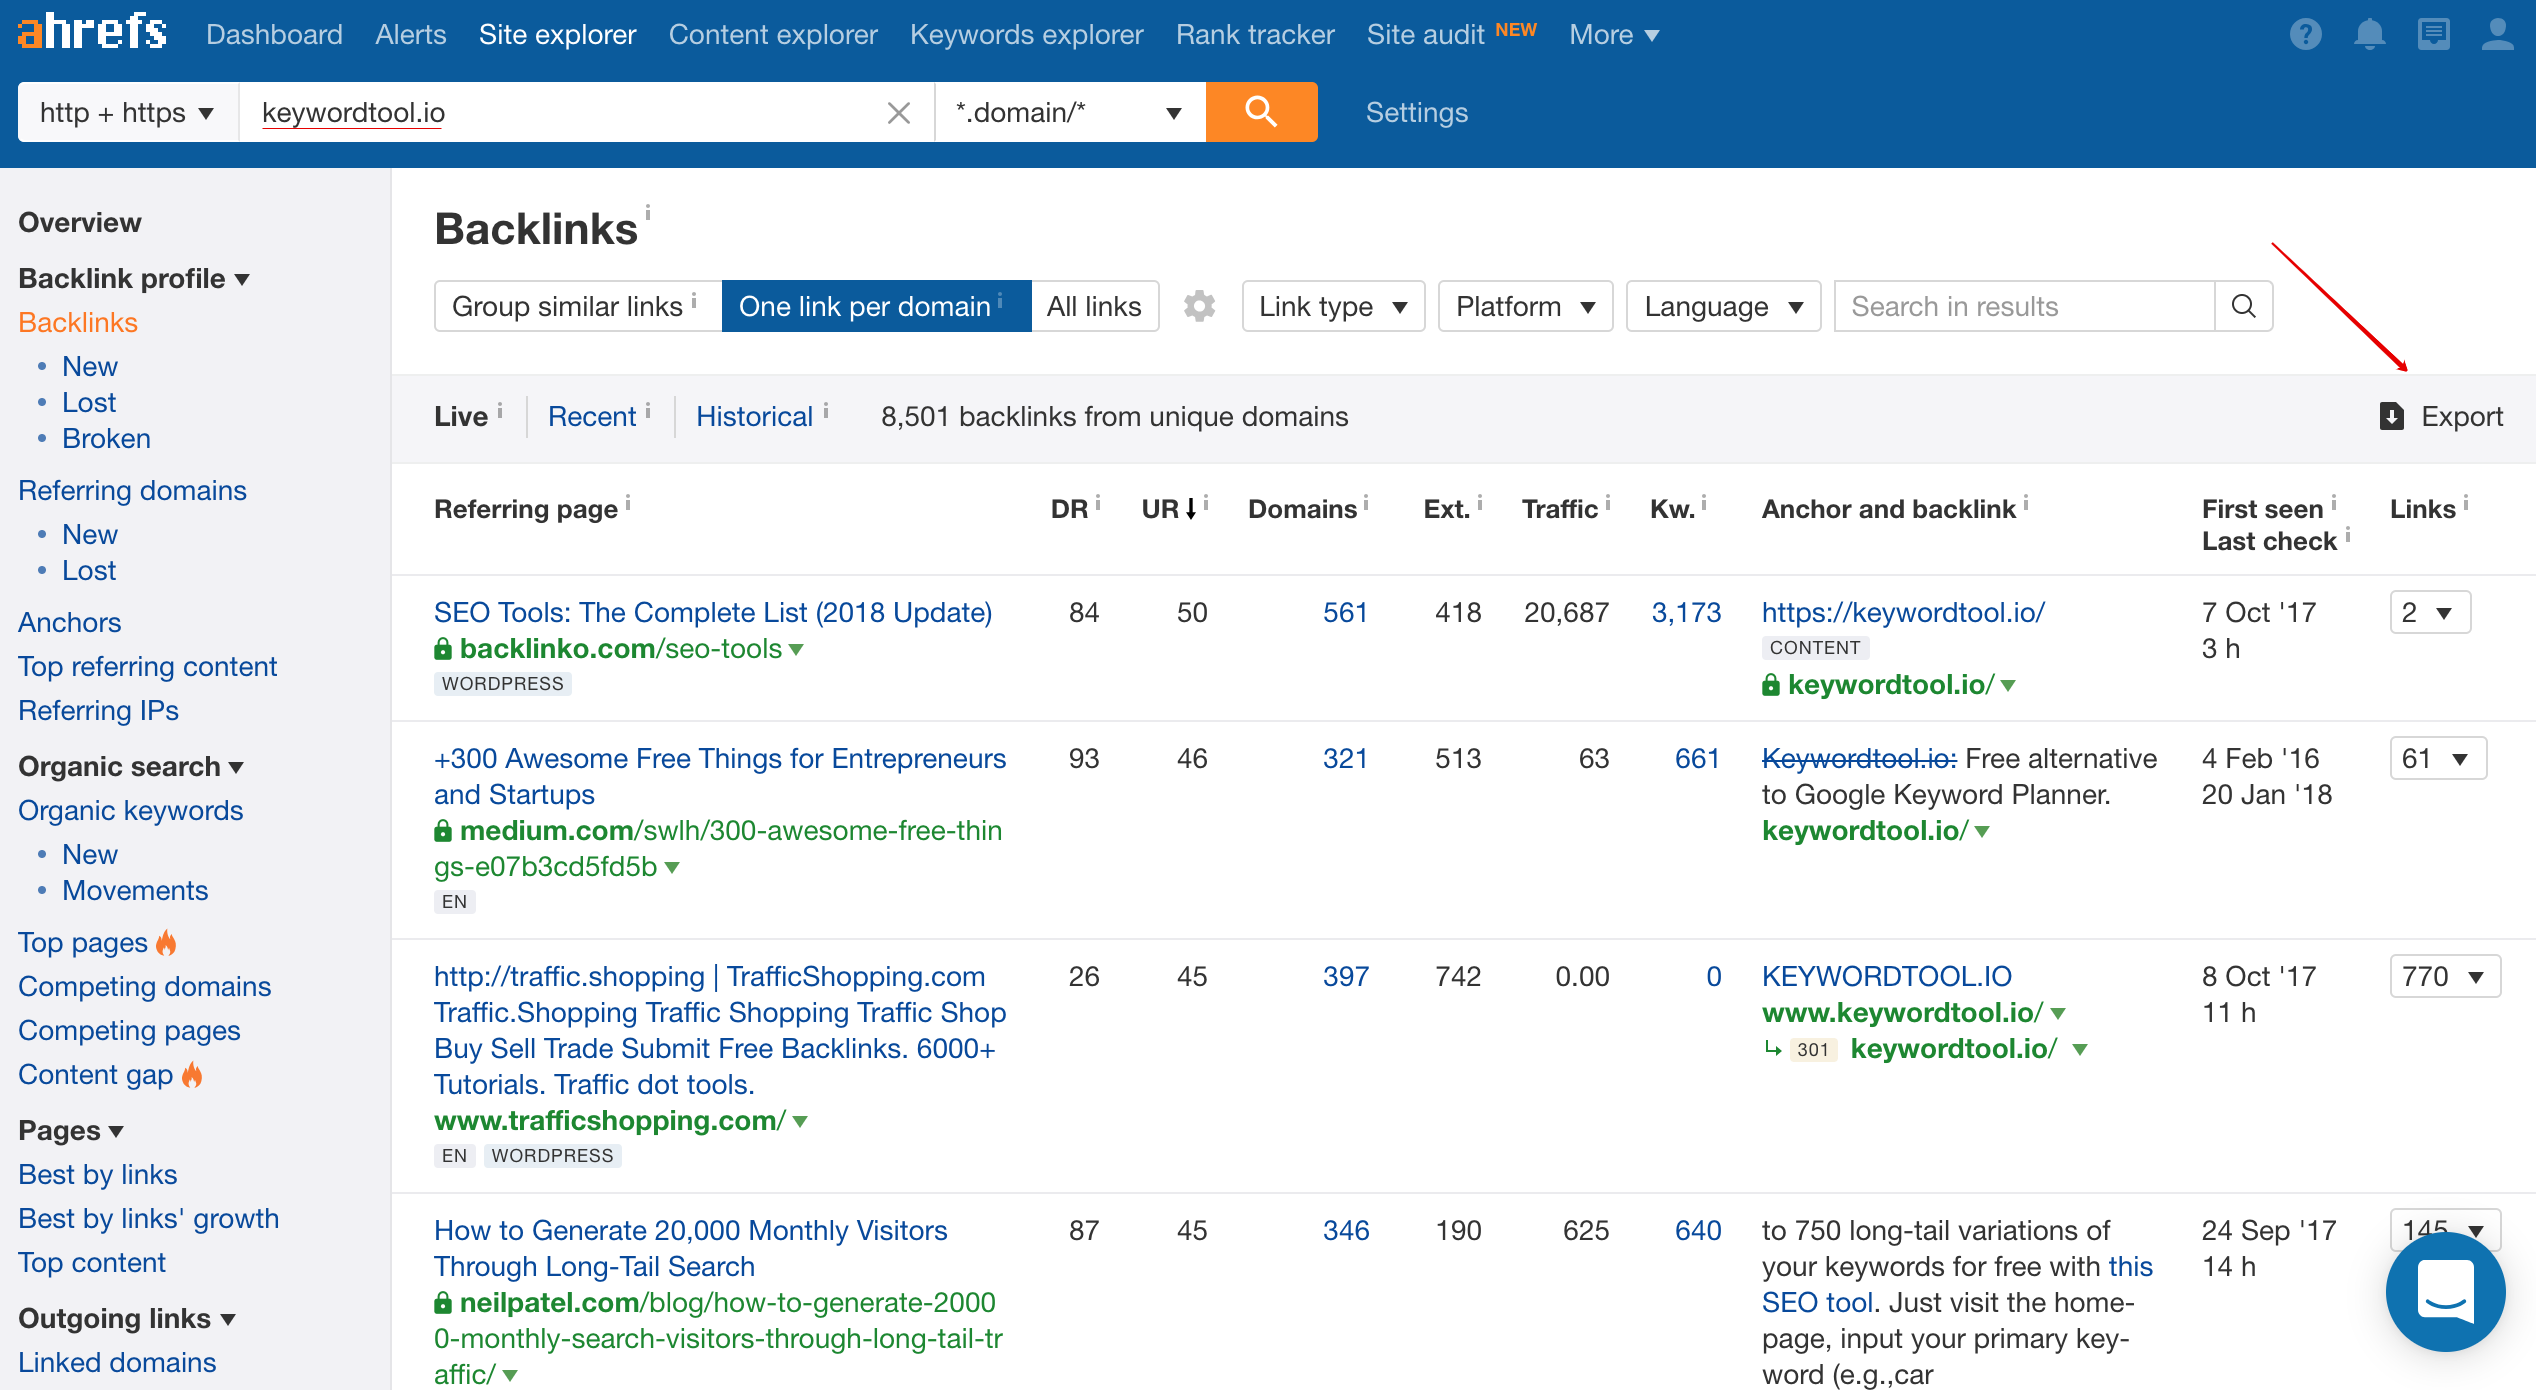
Task: Open Top pages report
Action: pos(83,942)
